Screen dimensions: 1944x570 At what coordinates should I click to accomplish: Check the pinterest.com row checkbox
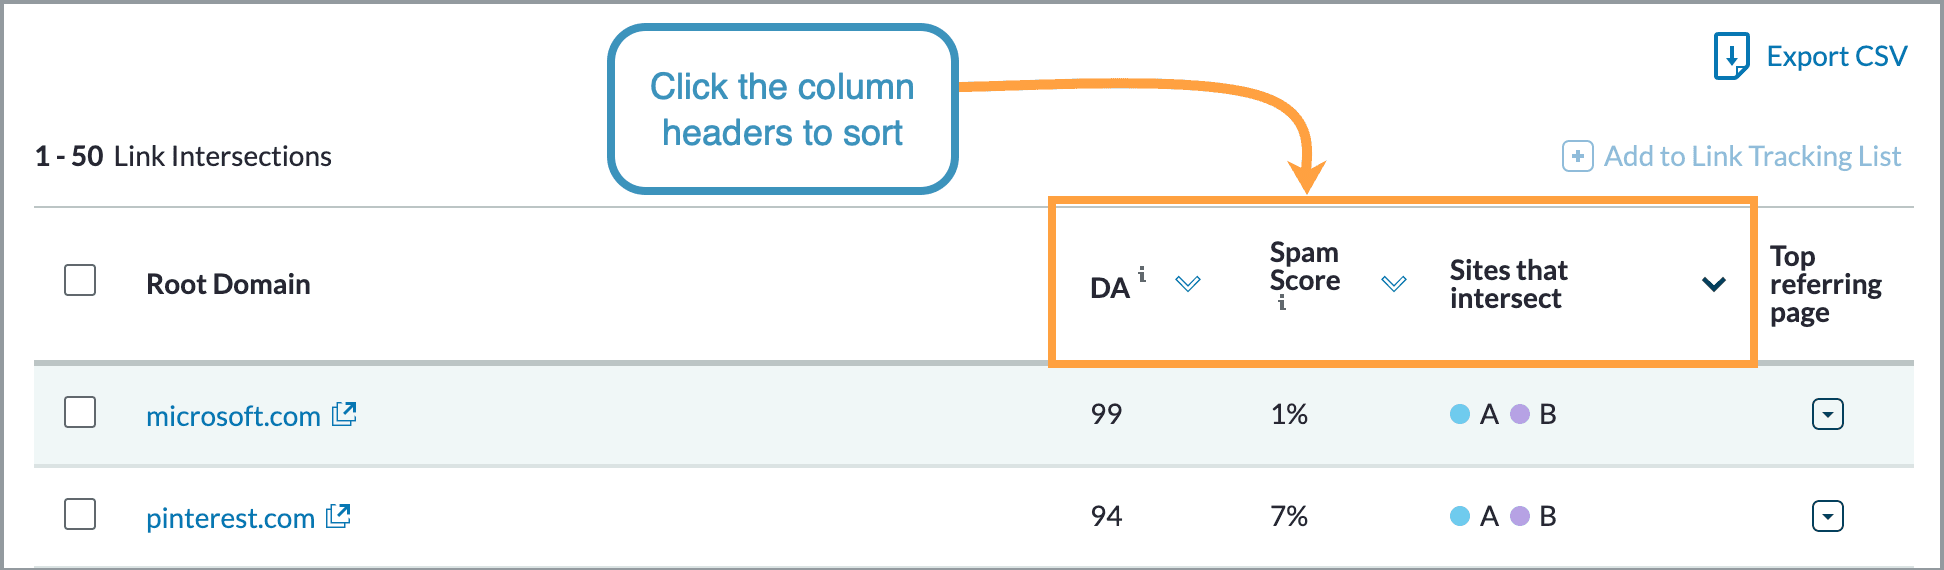pyautogui.click(x=80, y=514)
